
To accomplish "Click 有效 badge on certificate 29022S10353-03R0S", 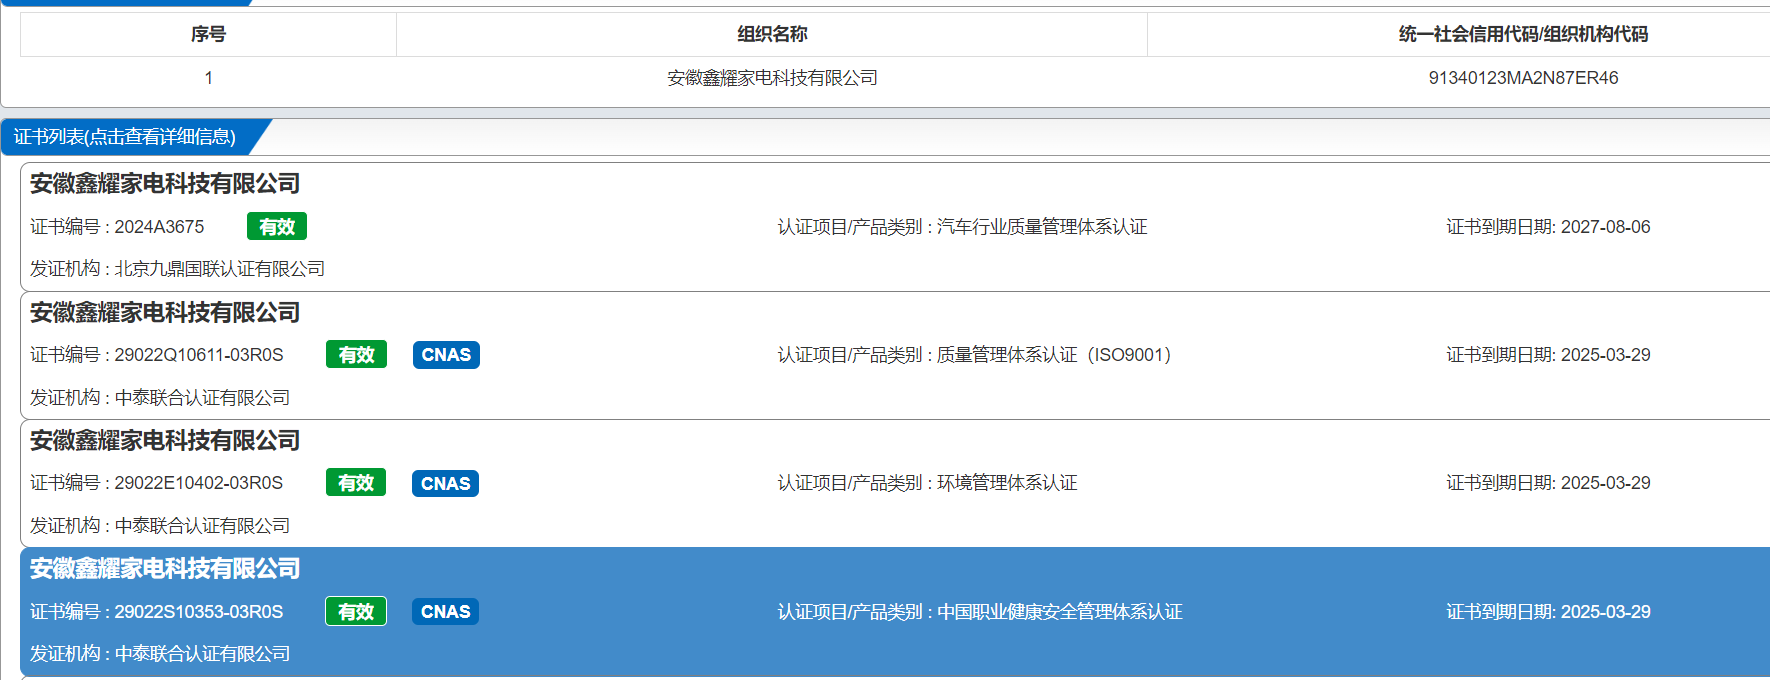I will tap(356, 612).
